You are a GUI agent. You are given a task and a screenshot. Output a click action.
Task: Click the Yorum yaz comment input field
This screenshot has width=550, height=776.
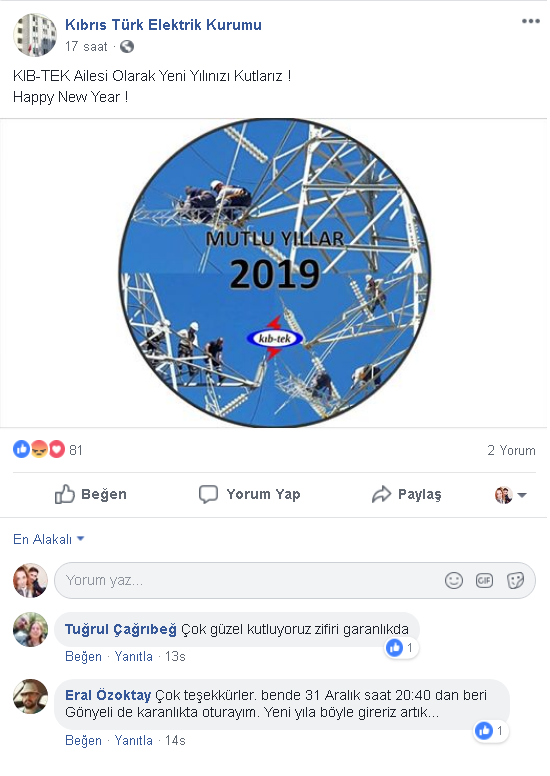pyautogui.click(x=295, y=580)
